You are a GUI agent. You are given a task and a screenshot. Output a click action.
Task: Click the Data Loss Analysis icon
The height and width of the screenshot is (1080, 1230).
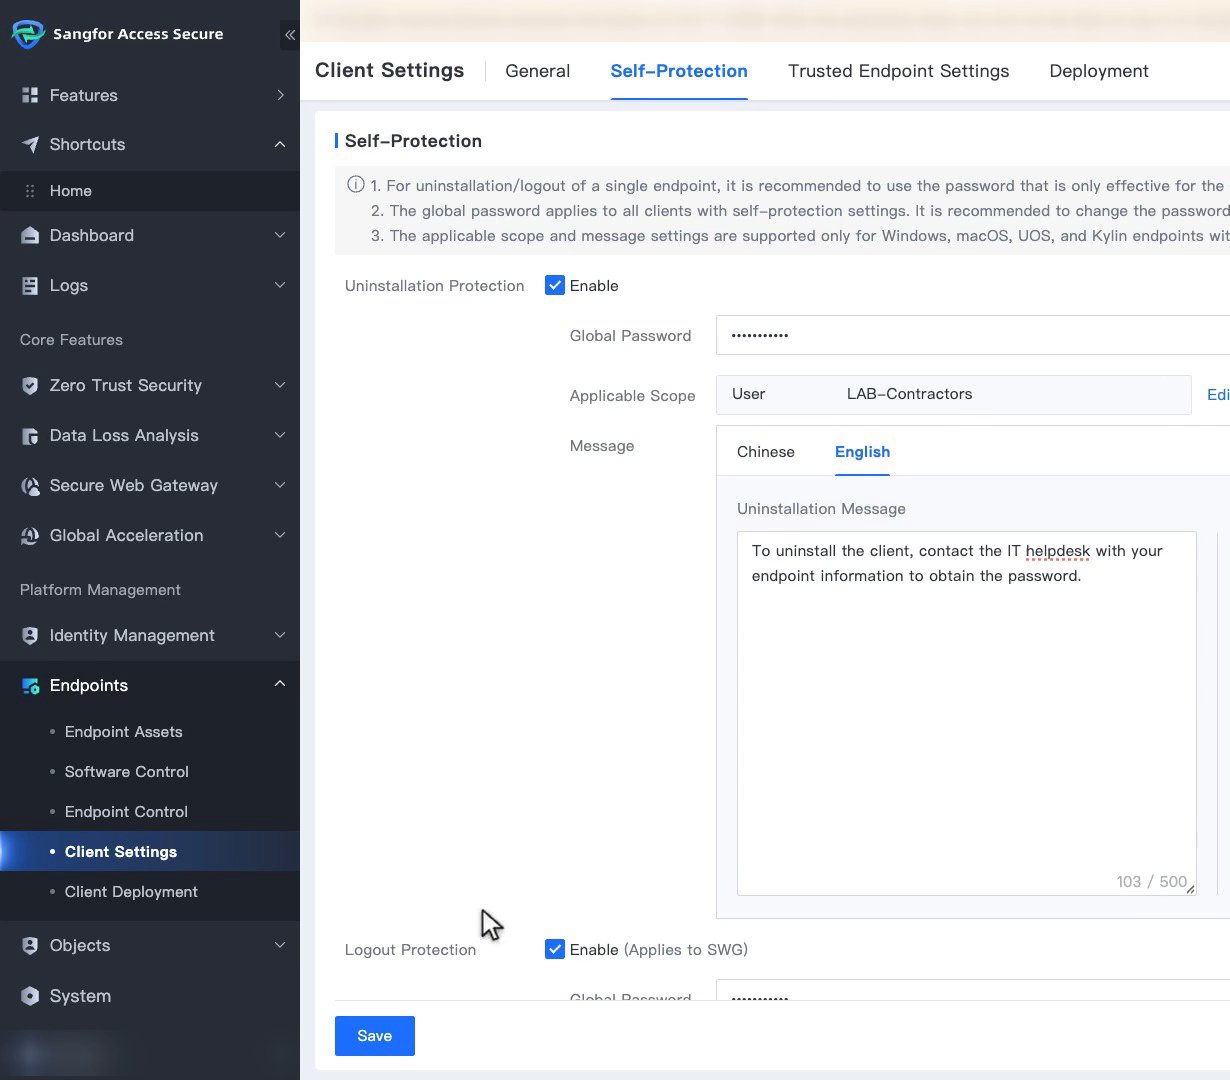pos(30,435)
